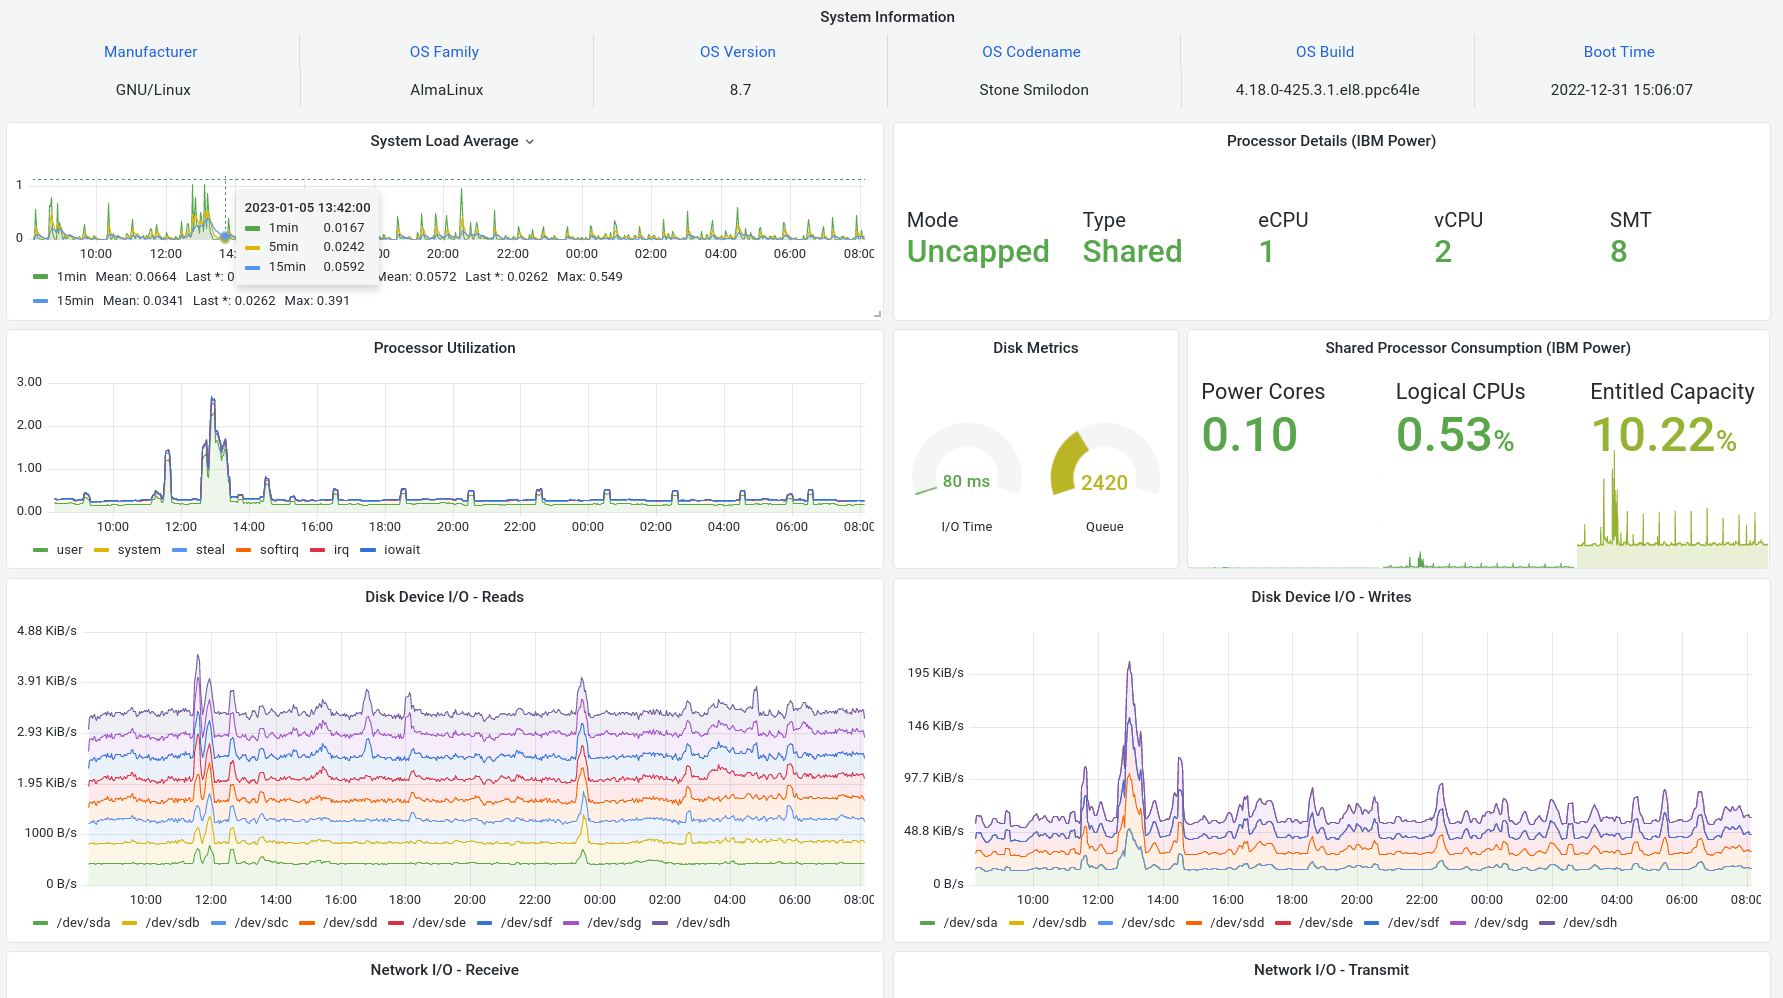The width and height of the screenshot is (1783, 998).
Task: Click /dev/sdh color swatch in Disk Writes legend
Action: click(1547, 923)
